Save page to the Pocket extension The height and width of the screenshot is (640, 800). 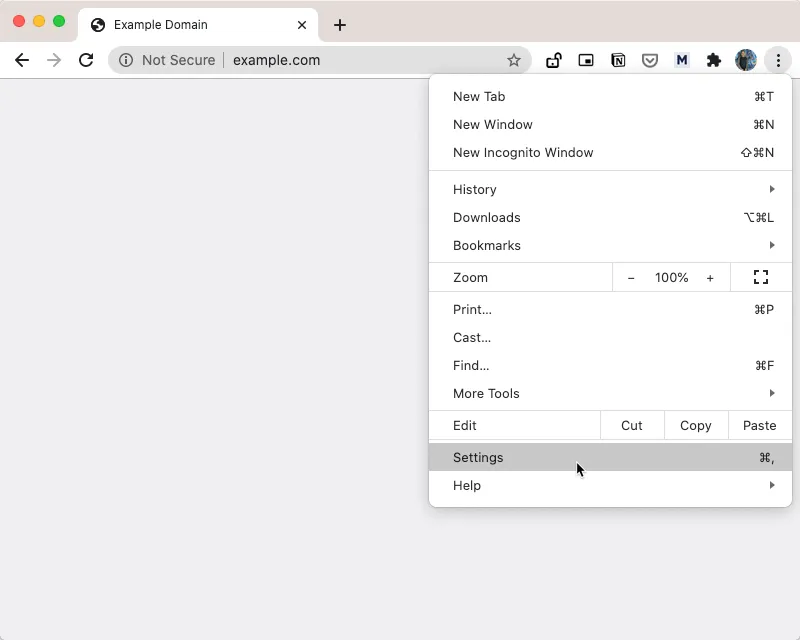coord(650,60)
